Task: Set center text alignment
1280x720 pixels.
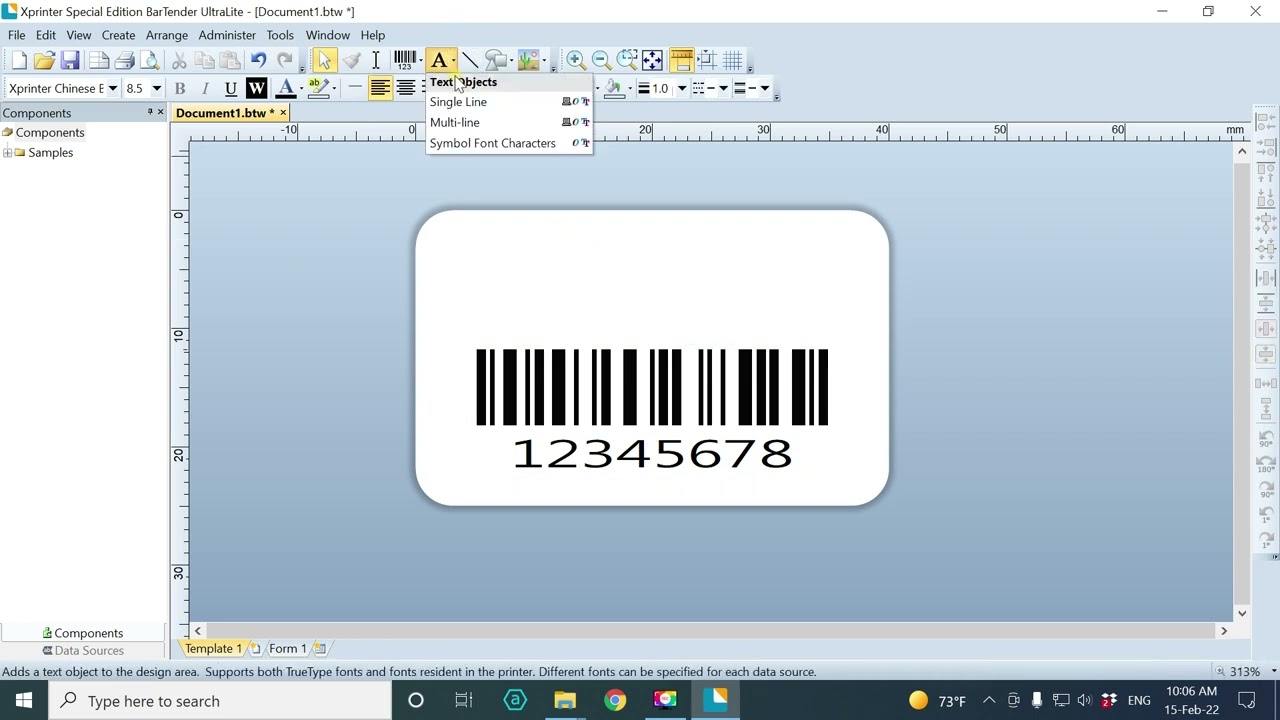Action: pyautogui.click(x=406, y=88)
